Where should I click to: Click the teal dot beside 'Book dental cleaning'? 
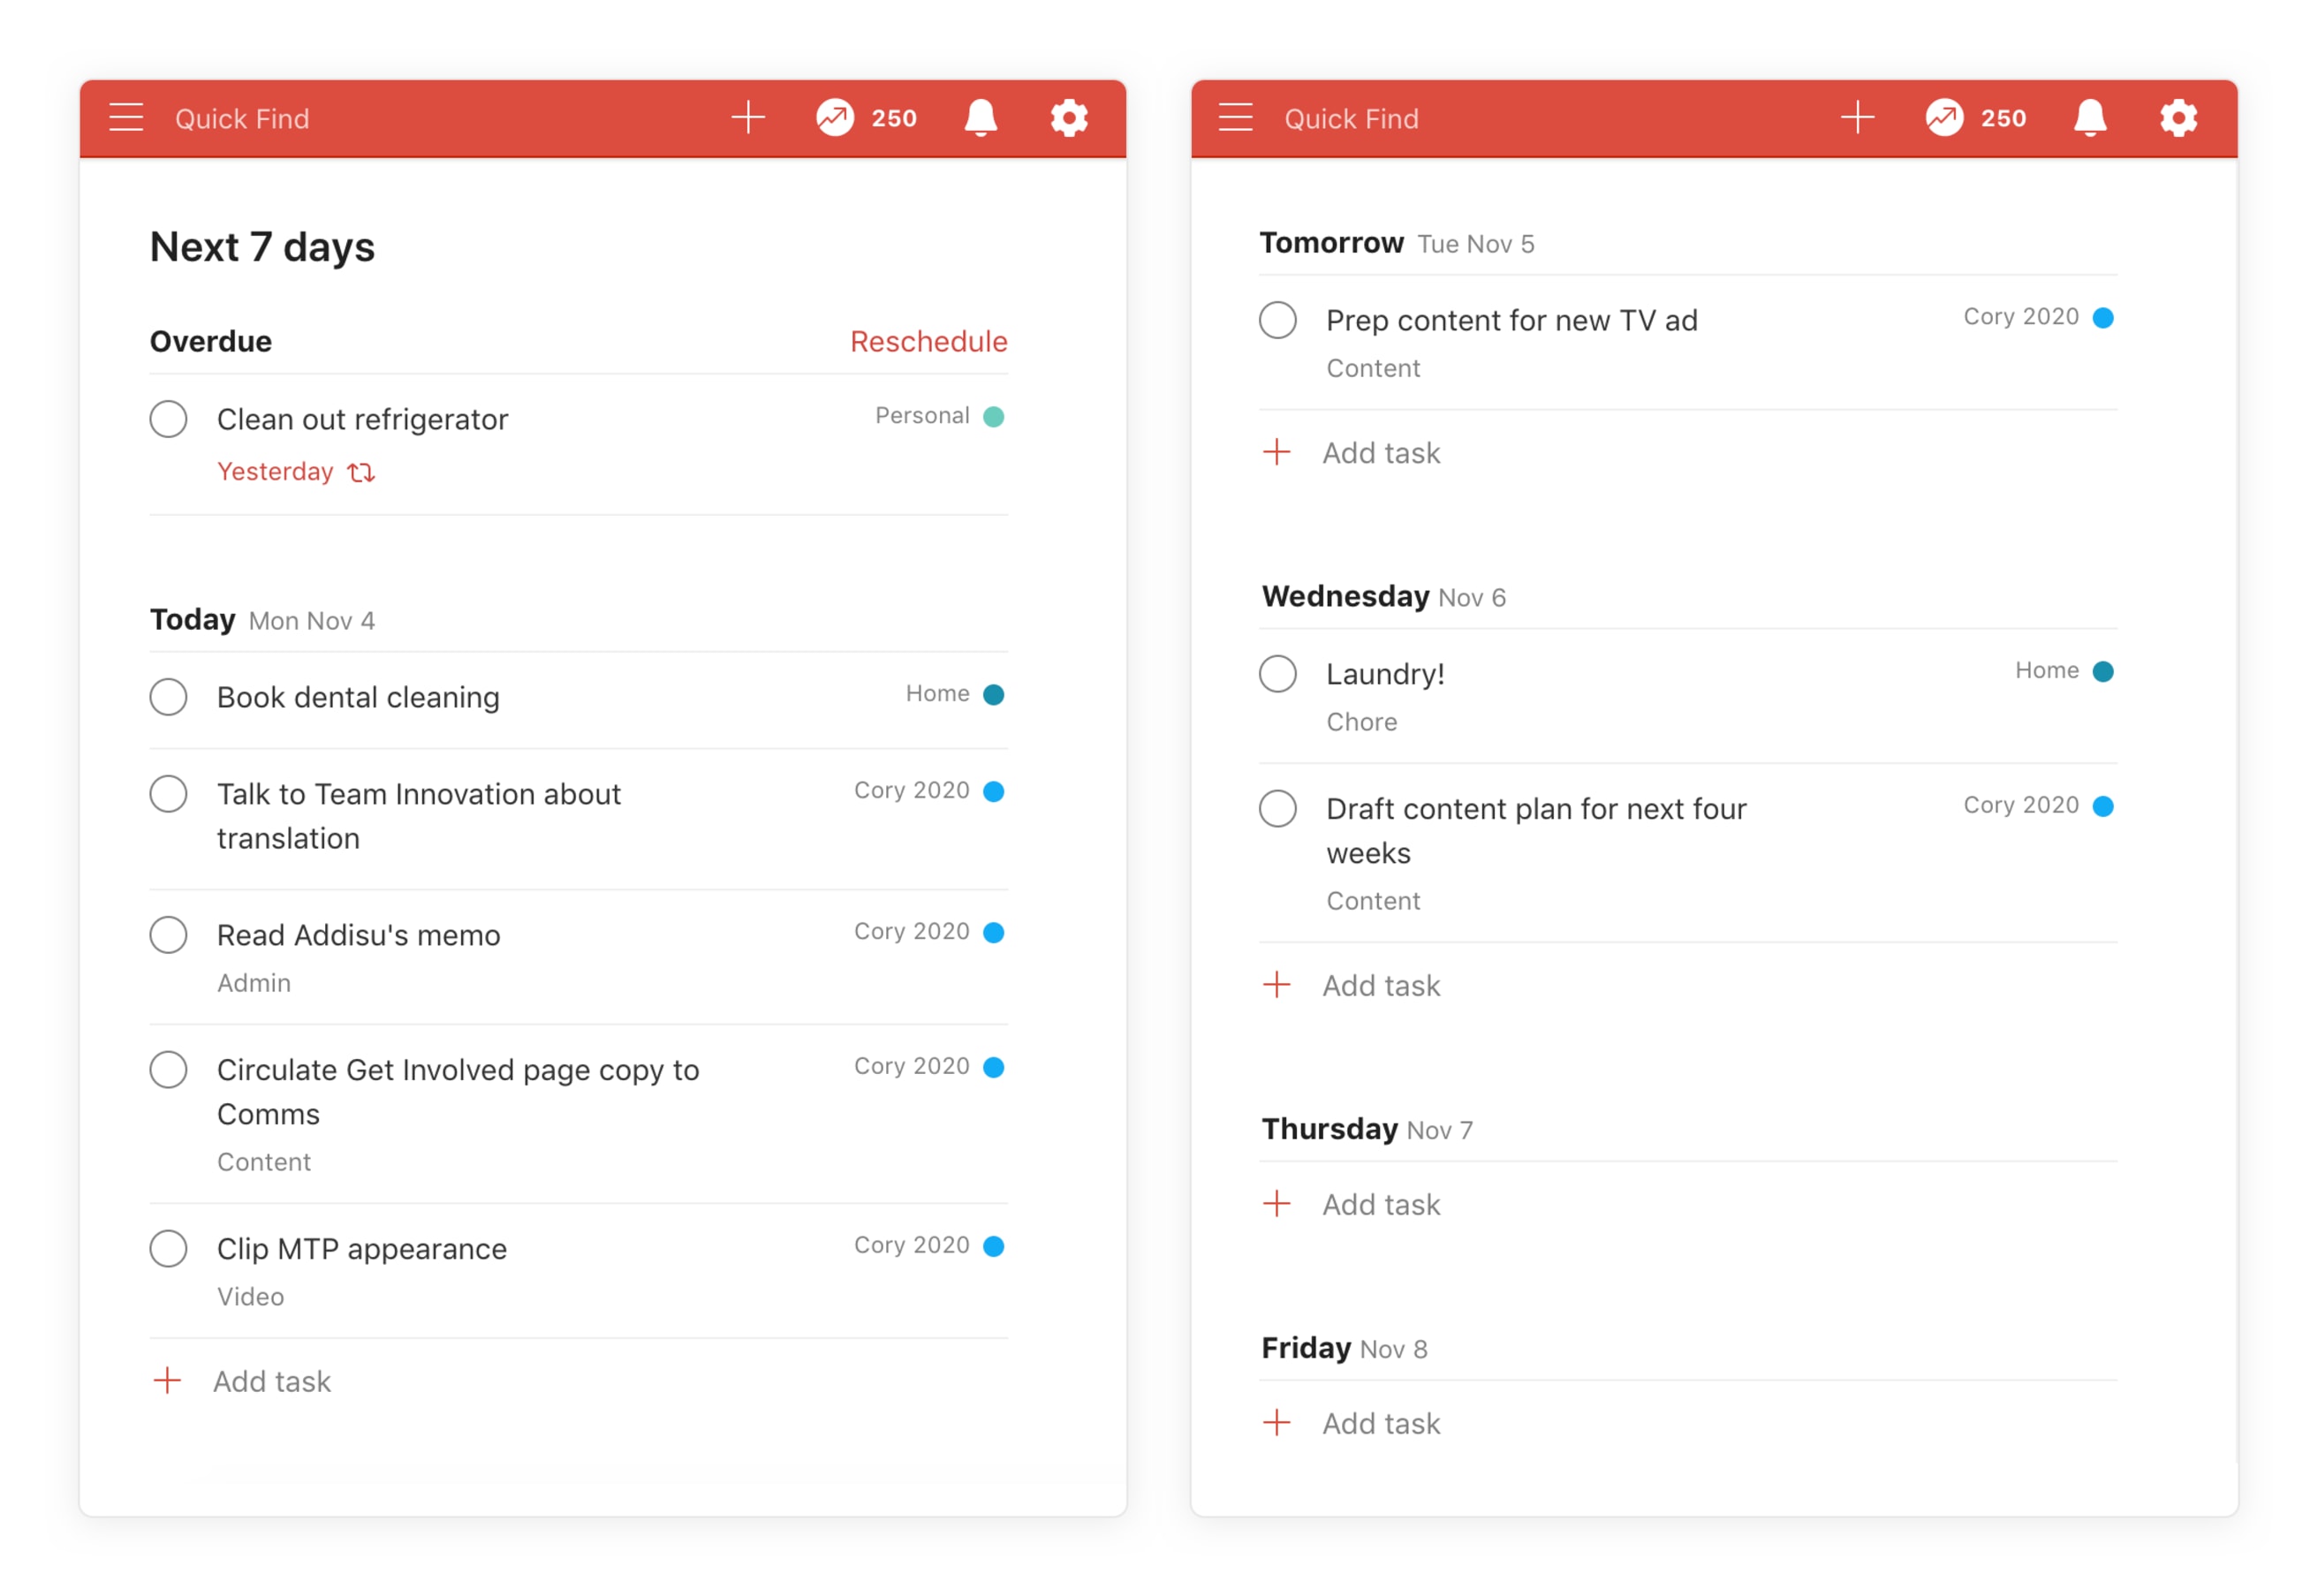point(993,694)
